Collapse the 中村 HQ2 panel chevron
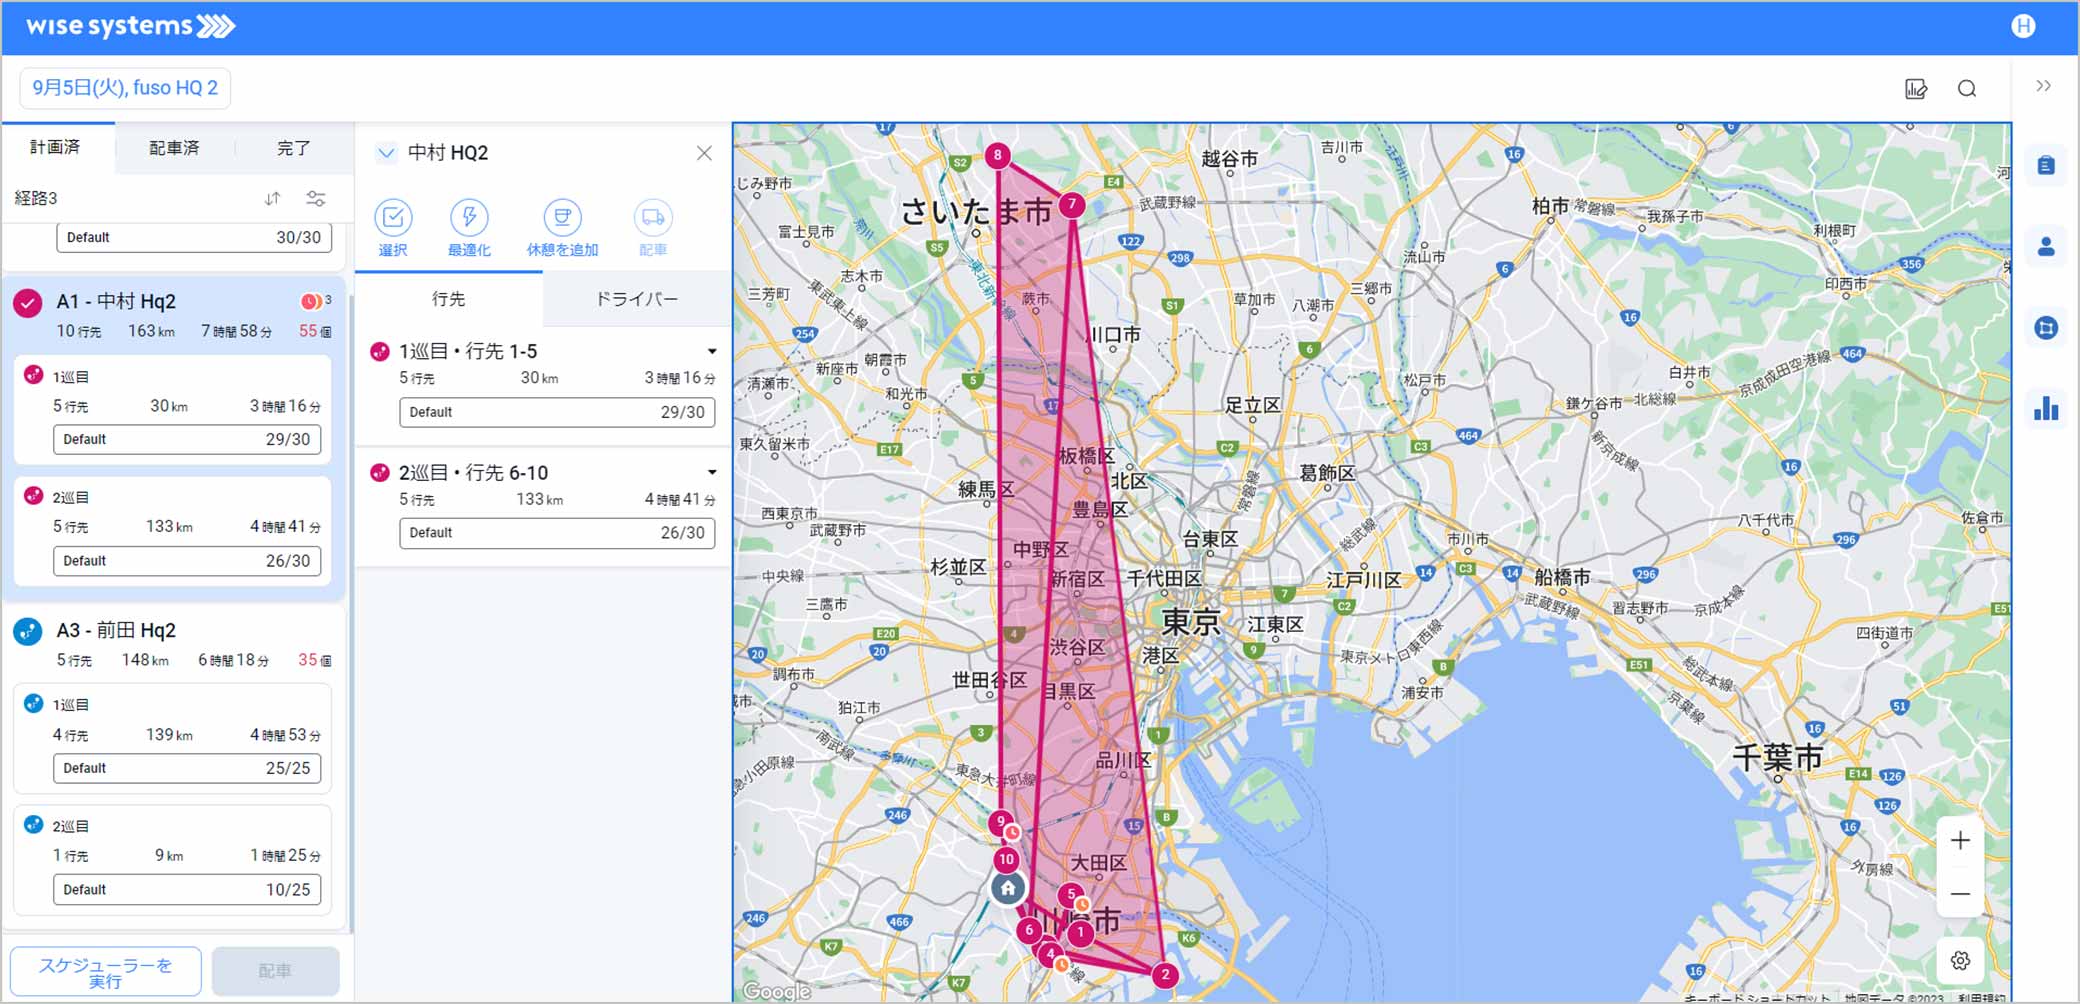The image size is (2080, 1004). [x=386, y=153]
